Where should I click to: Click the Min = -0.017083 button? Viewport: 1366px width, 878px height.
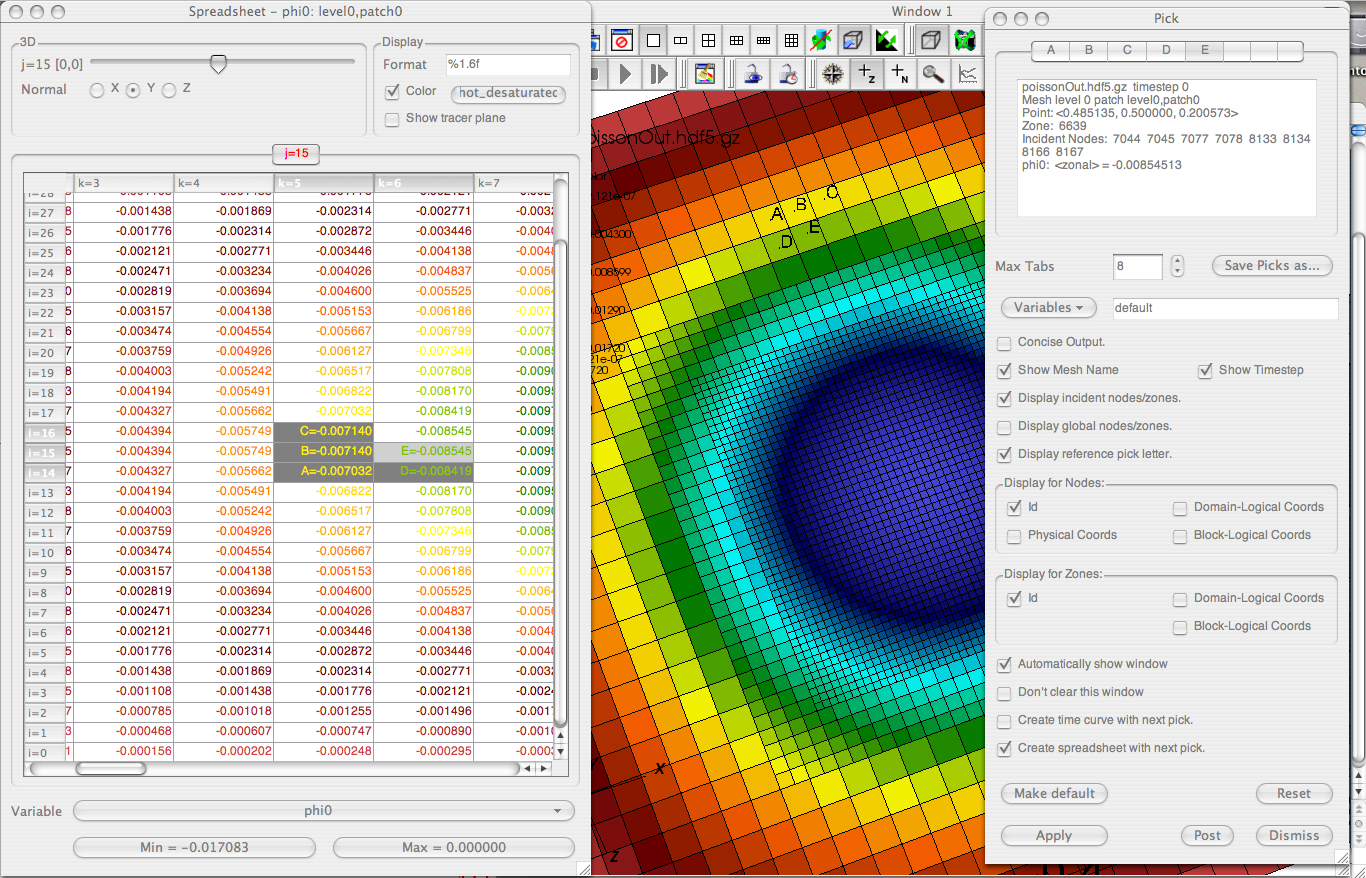point(196,848)
